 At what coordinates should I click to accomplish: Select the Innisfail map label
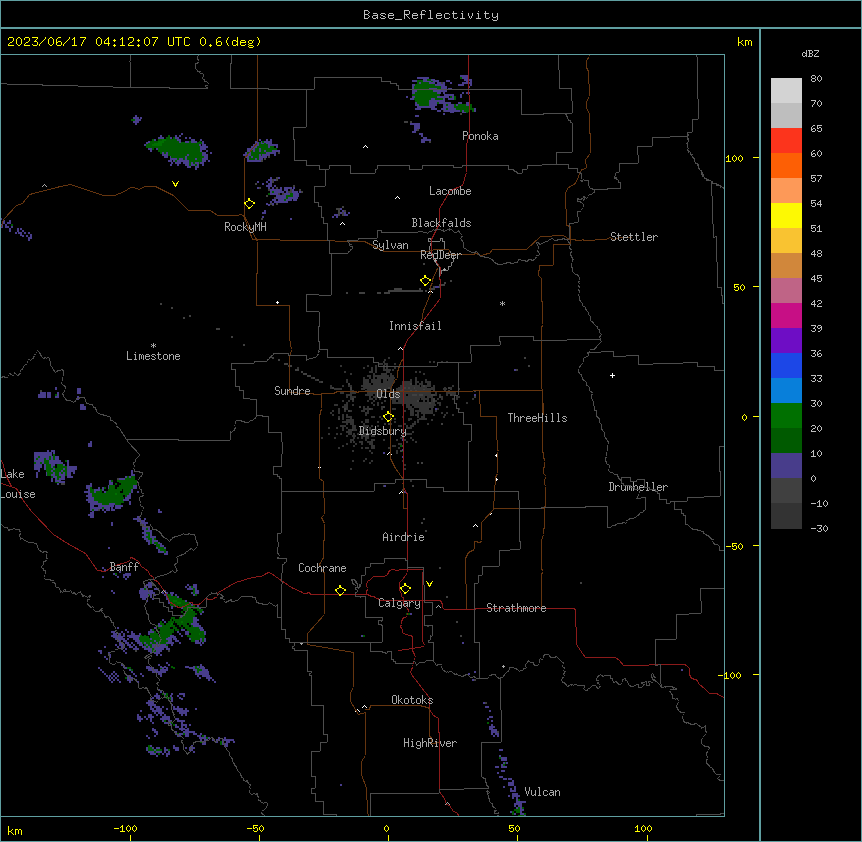[415, 326]
